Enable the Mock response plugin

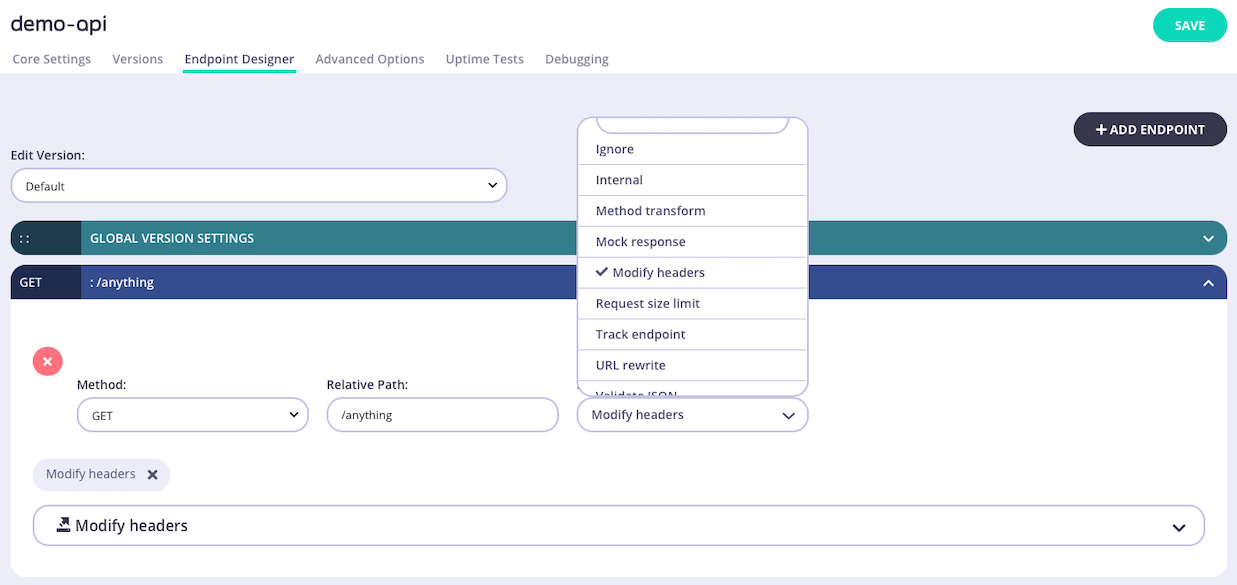coord(641,241)
